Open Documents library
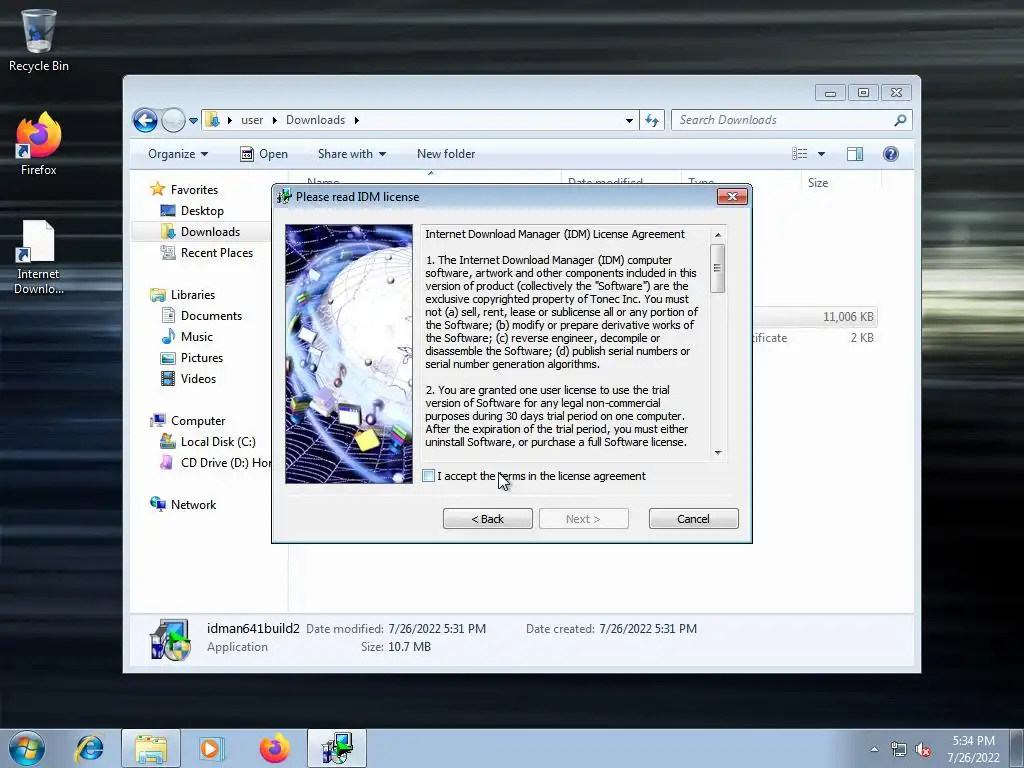The width and height of the screenshot is (1024, 768). [211, 316]
